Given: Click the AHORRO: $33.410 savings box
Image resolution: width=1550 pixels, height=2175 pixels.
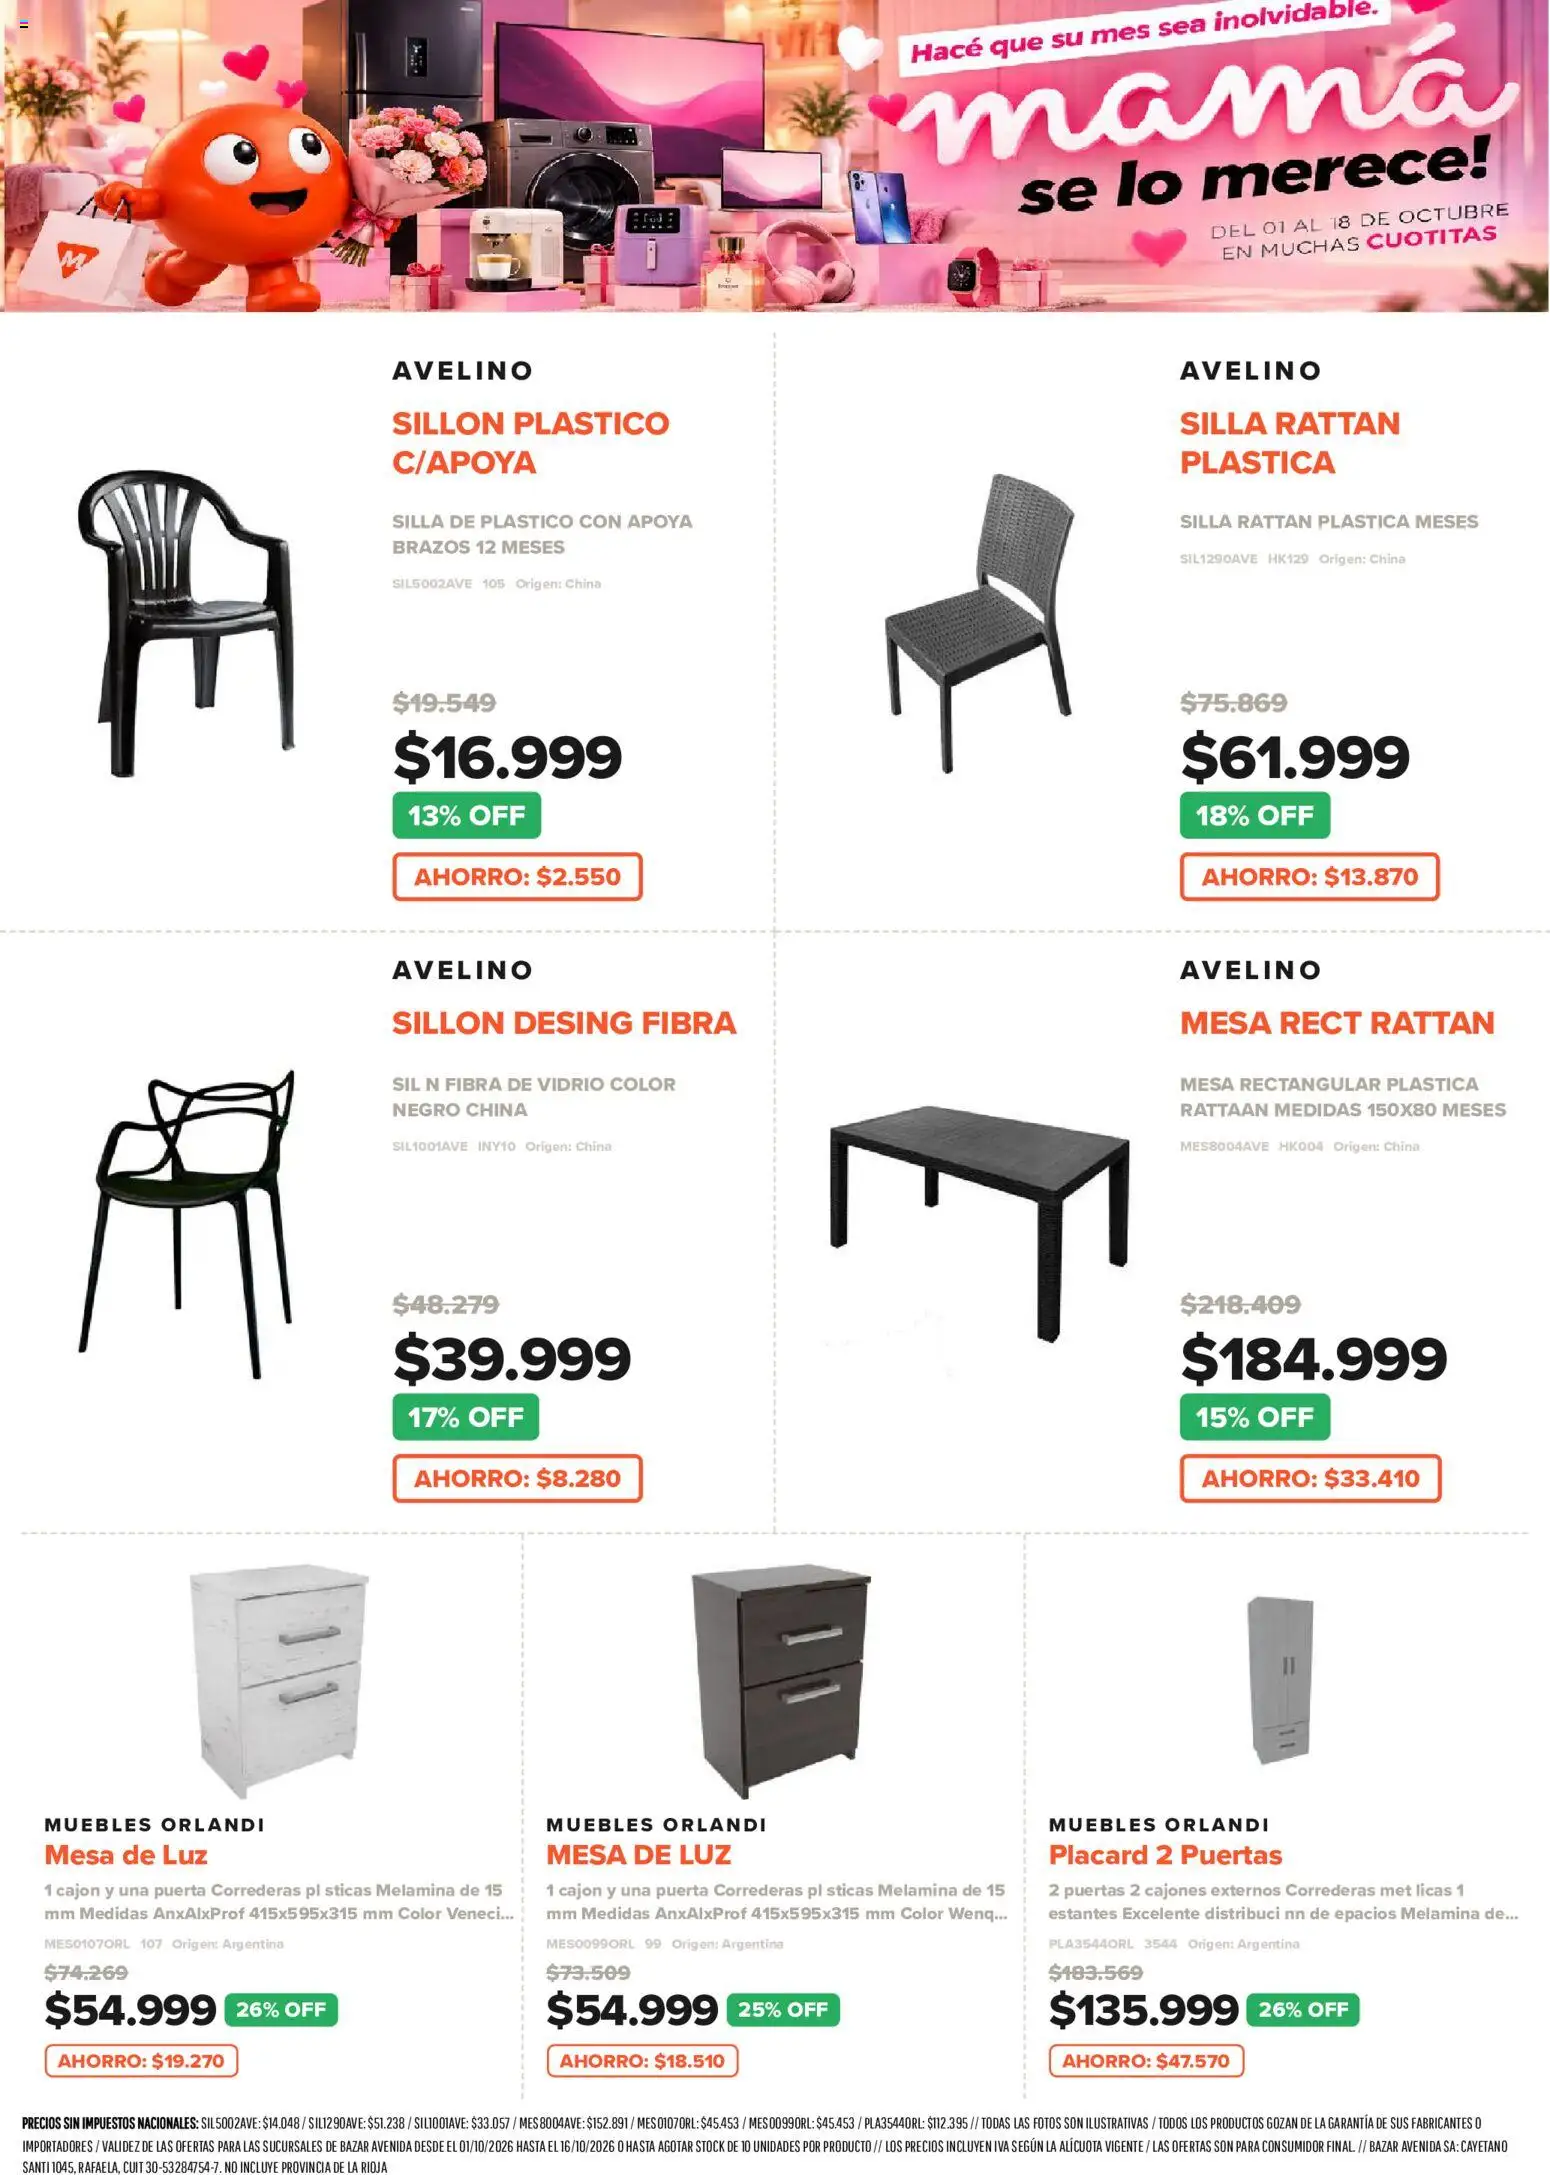Looking at the screenshot, I should (1310, 1478).
